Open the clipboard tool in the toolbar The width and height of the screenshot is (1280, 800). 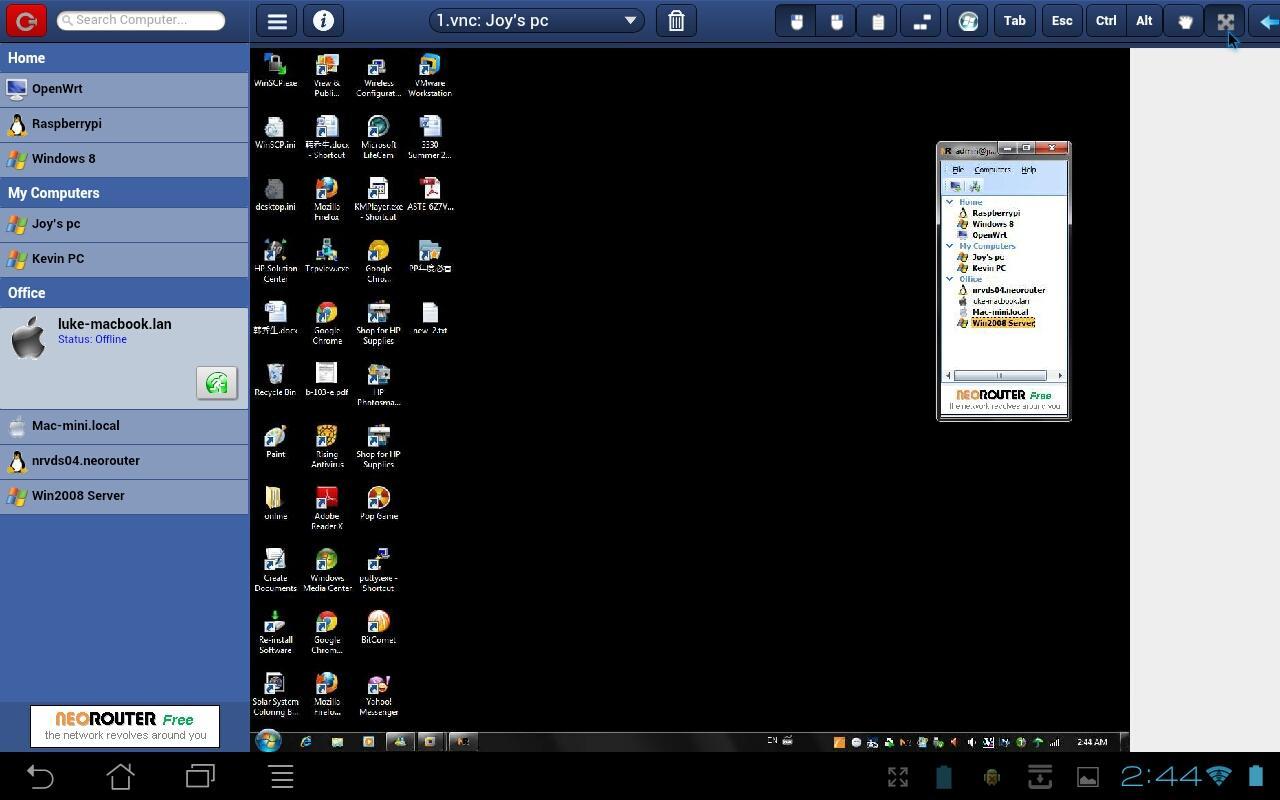tap(877, 20)
